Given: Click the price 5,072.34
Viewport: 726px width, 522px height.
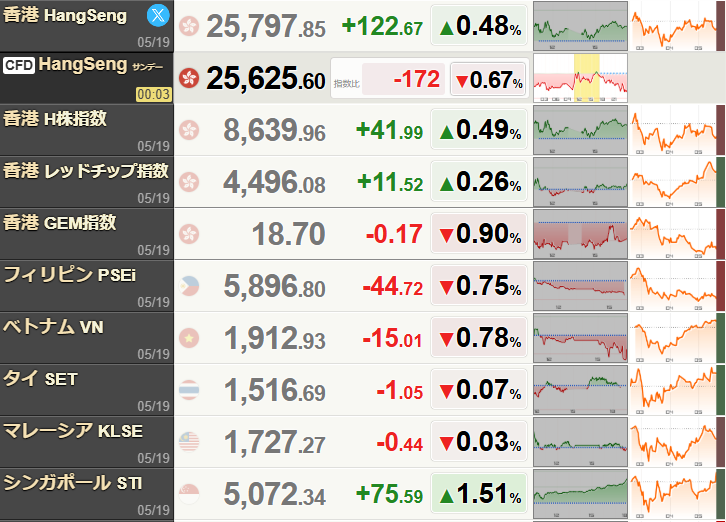Looking at the screenshot, I should [275, 494].
